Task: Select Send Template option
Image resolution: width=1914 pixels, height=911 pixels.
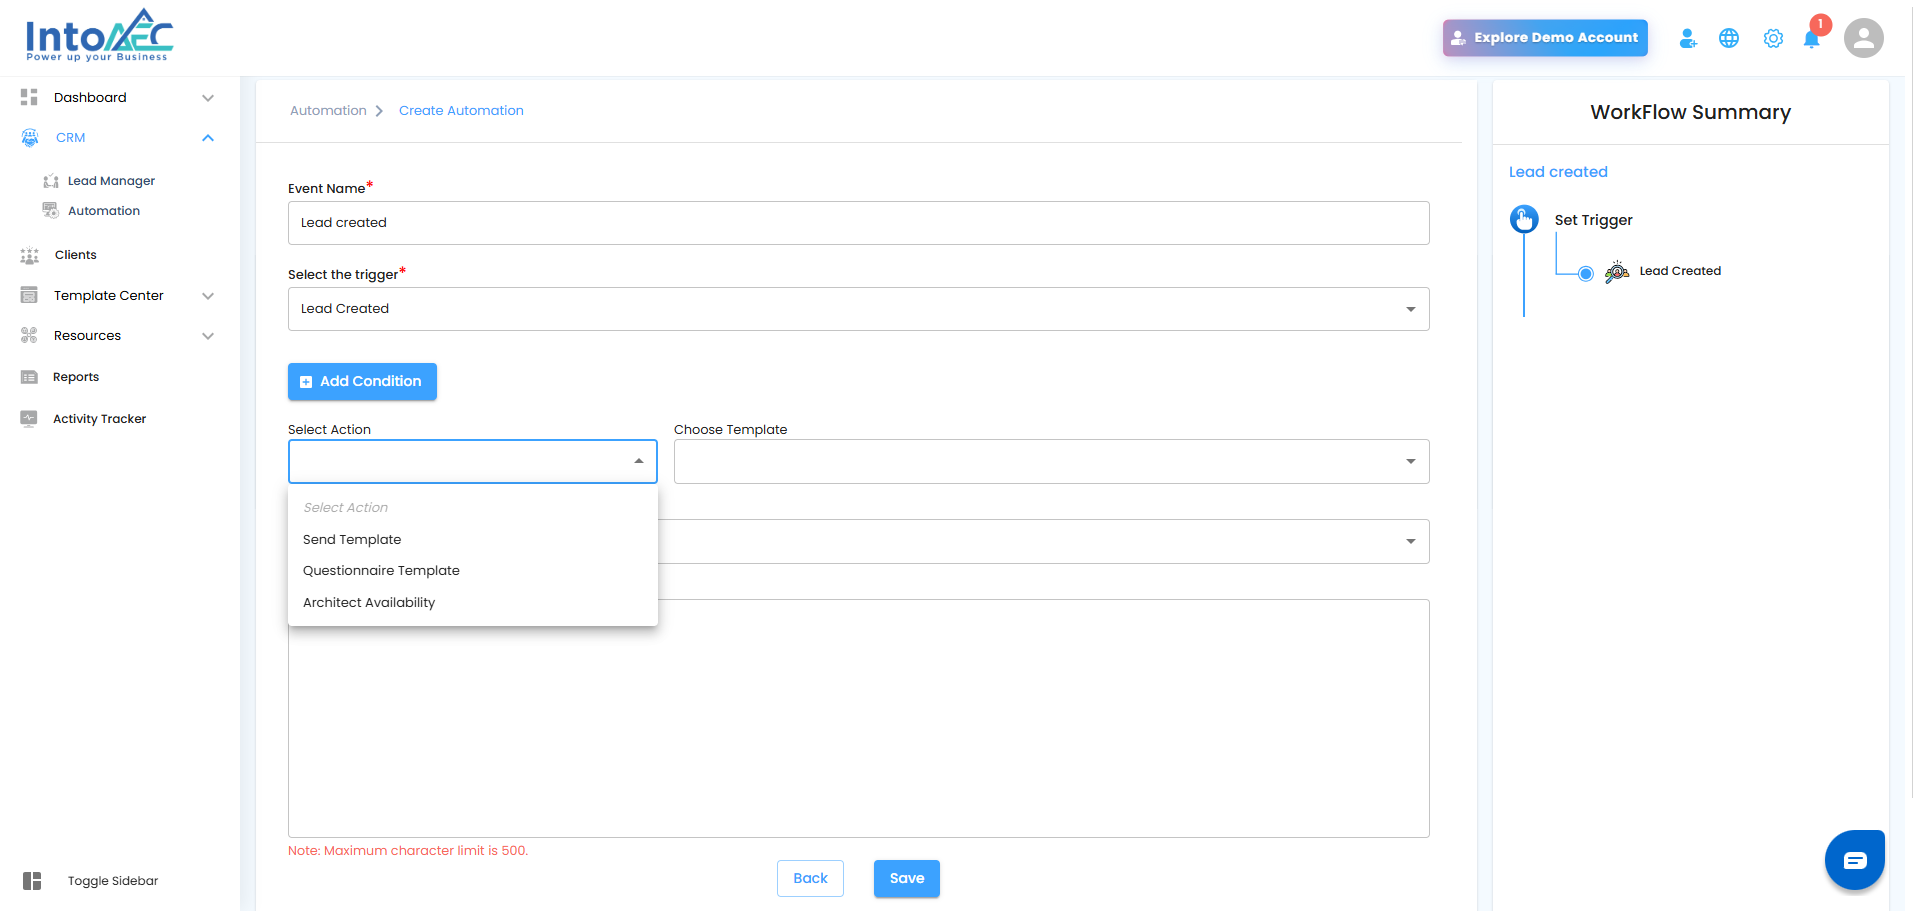Action: coord(352,539)
